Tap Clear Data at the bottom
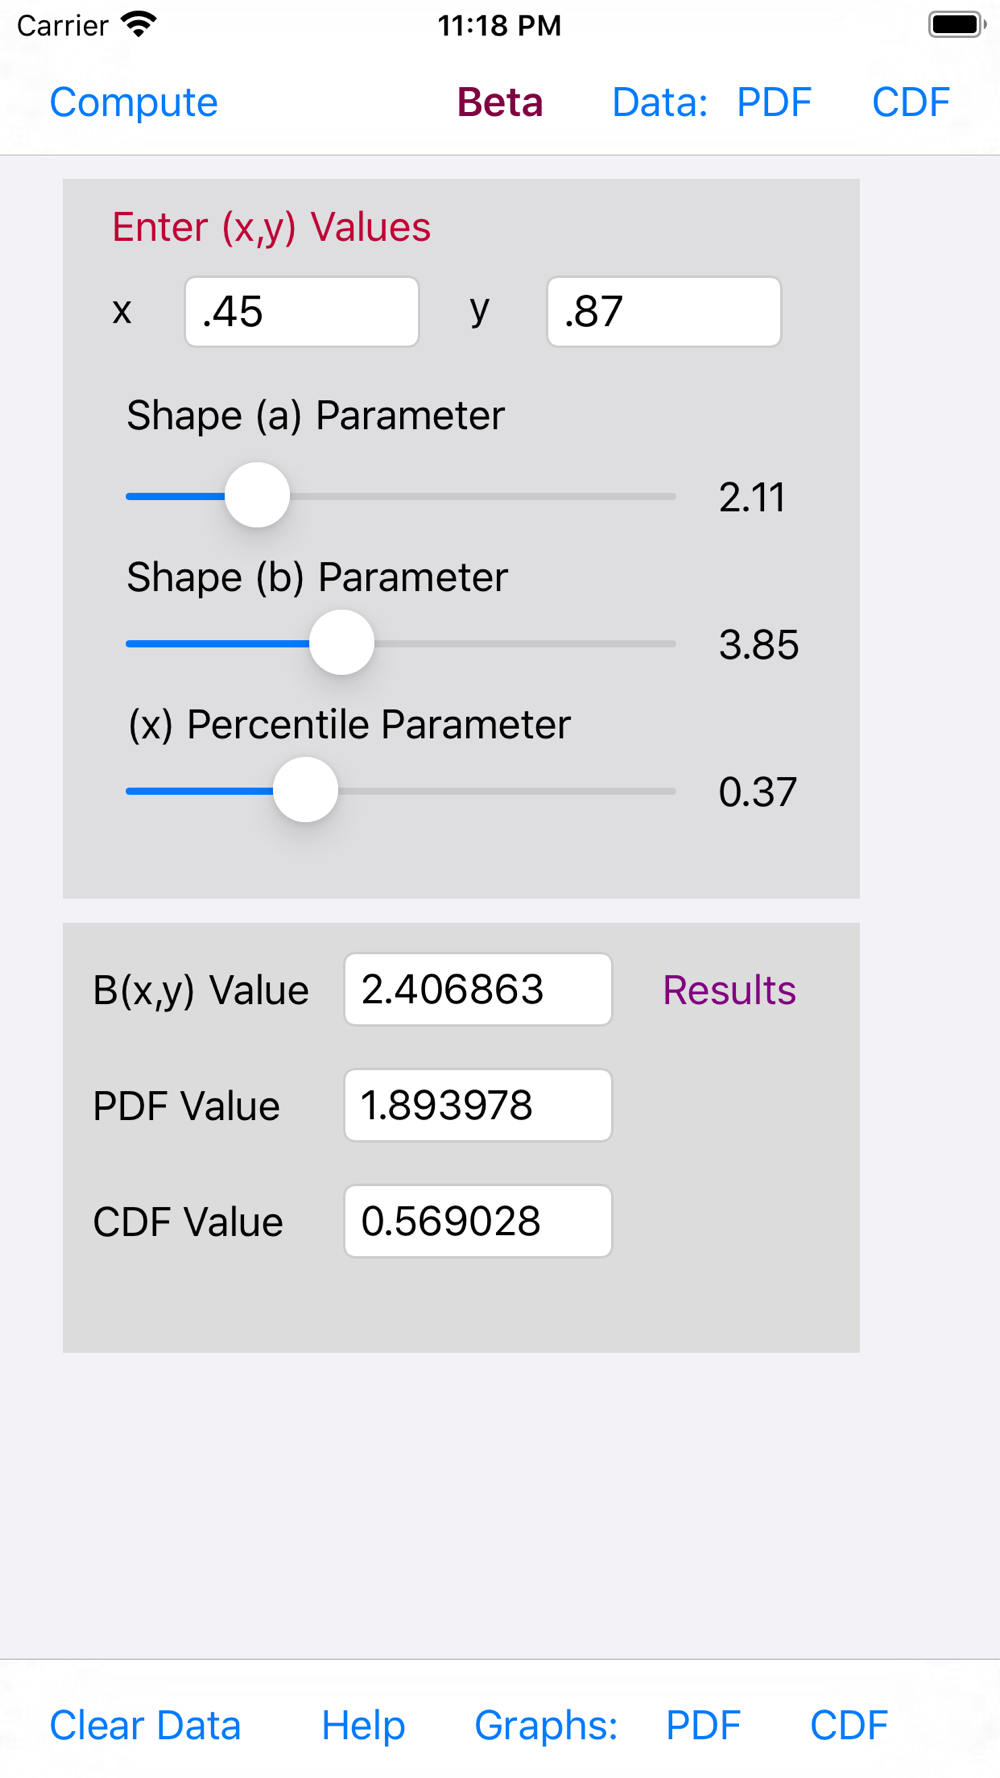Image resolution: width=1000 pixels, height=1778 pixels. pos(145,1725)
